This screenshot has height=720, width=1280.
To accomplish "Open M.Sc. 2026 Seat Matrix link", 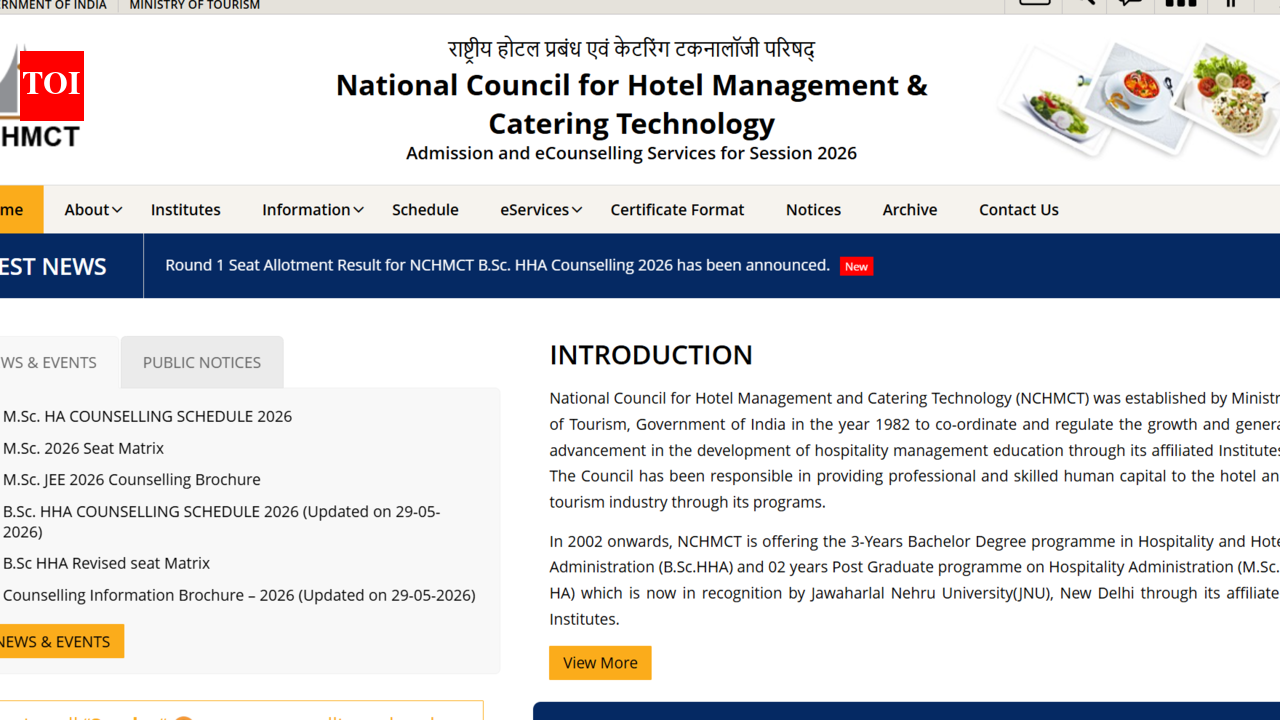I will tap(83, 448).
